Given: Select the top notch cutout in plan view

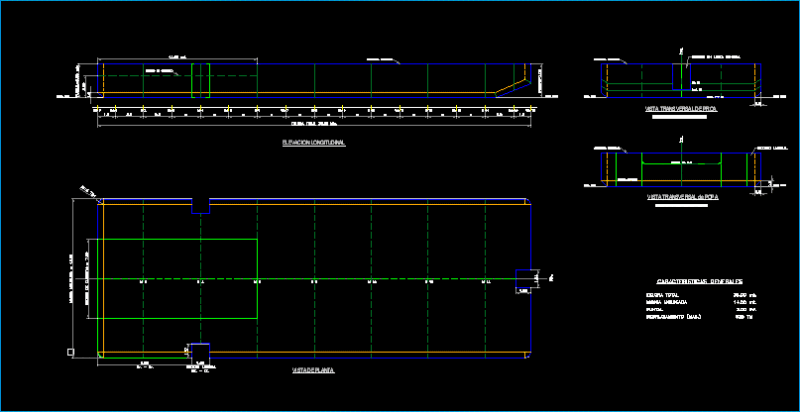Looking at the screenshot, I should coord(201,205).
